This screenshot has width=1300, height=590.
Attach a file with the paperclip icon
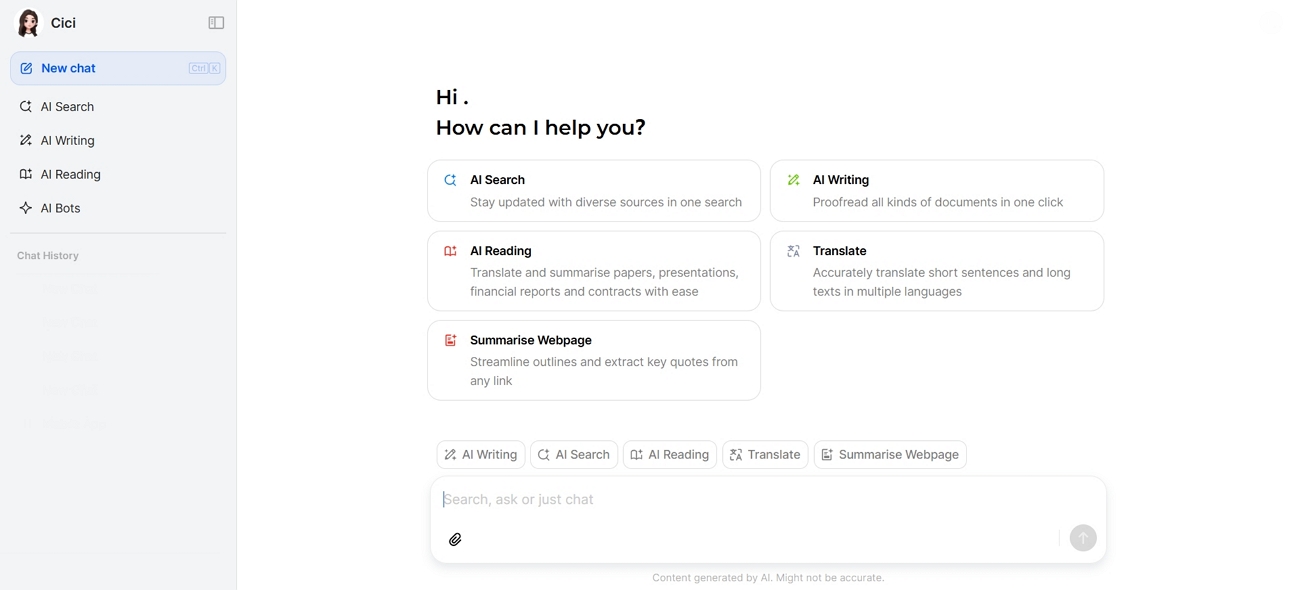coord(455,540)
